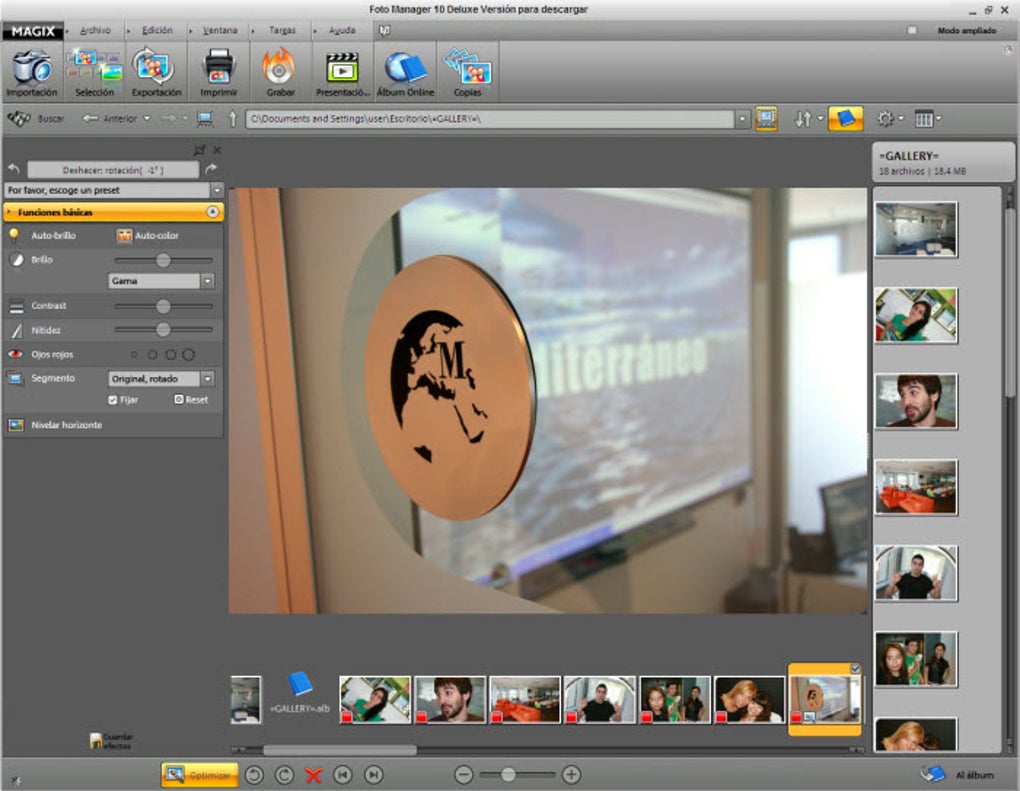Open the Copias tool
Screen dimensions: 1020x791
point(468,72)
